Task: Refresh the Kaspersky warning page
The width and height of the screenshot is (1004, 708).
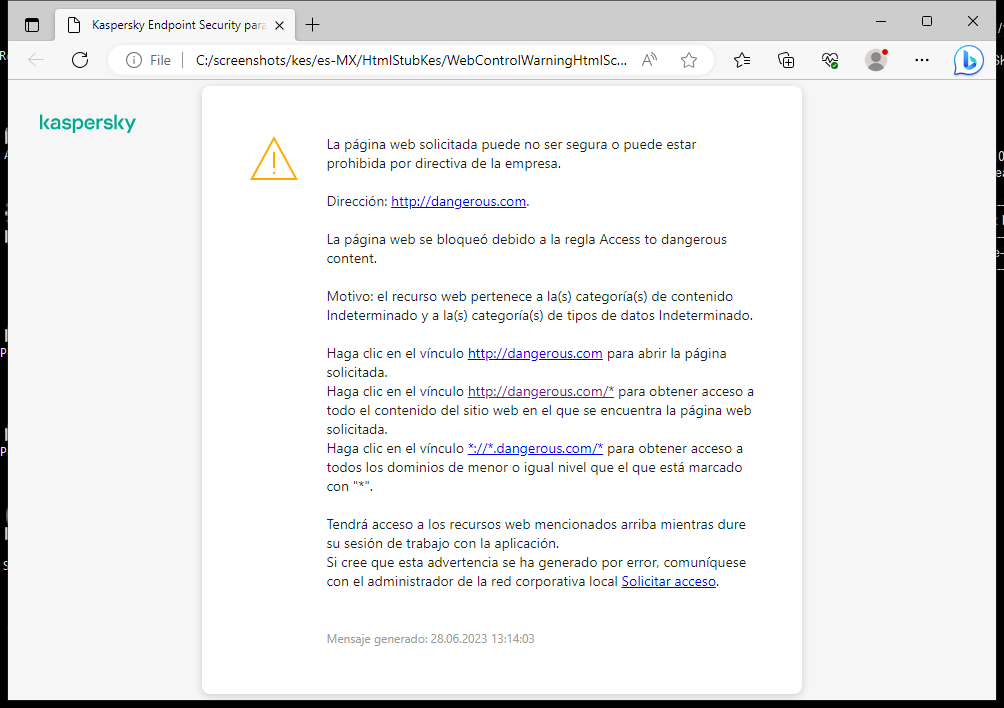Action: click(80, 60)
